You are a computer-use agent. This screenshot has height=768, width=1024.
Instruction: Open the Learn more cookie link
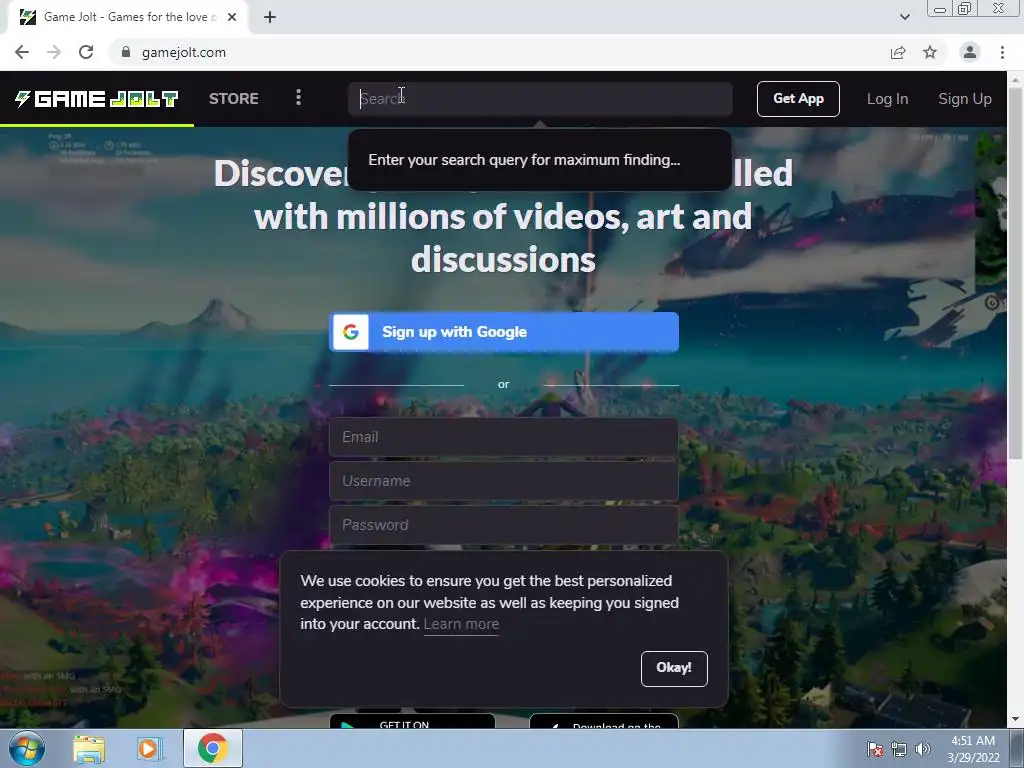pyautogui.click(x=461, y=624)
